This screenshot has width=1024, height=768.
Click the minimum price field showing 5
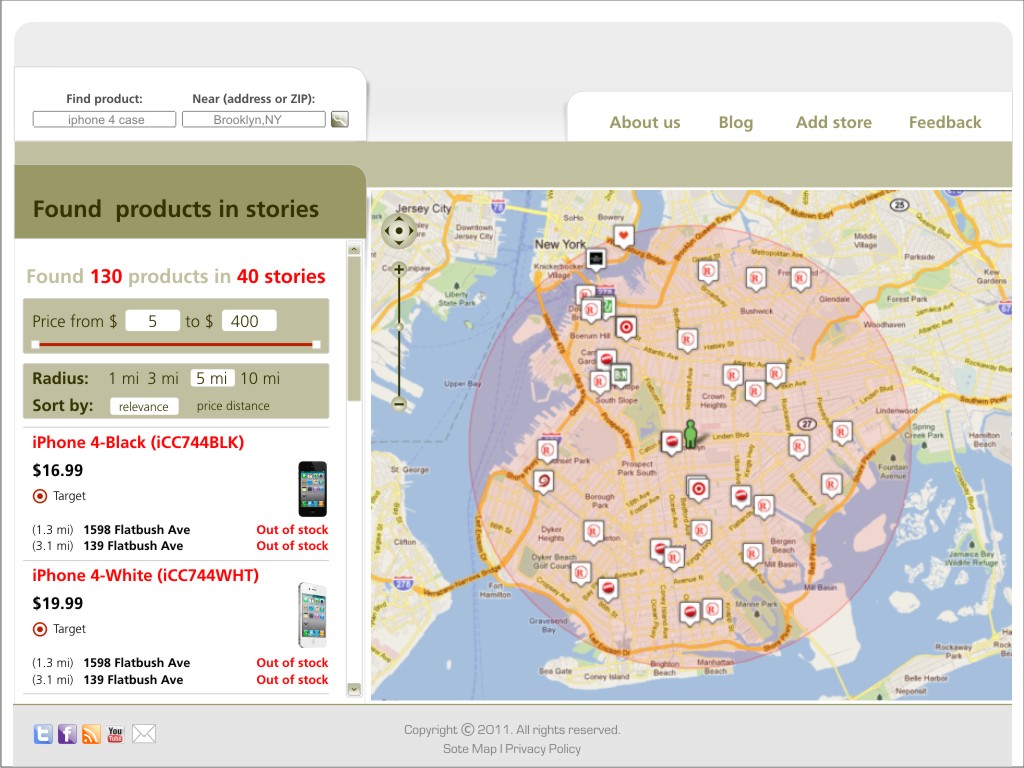coord(152,321)
